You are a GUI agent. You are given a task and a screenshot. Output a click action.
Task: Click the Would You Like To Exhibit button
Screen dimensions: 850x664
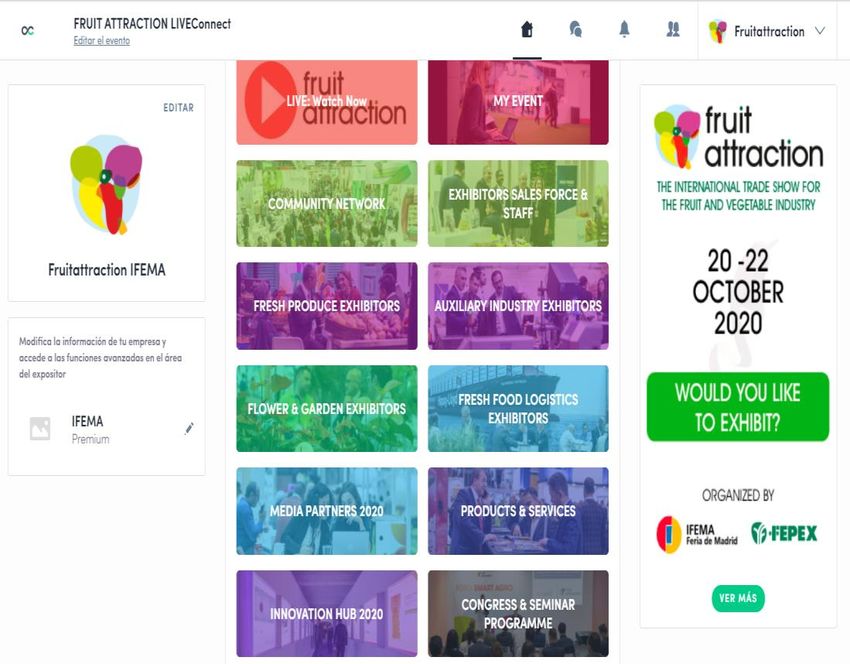click(738, 407)
